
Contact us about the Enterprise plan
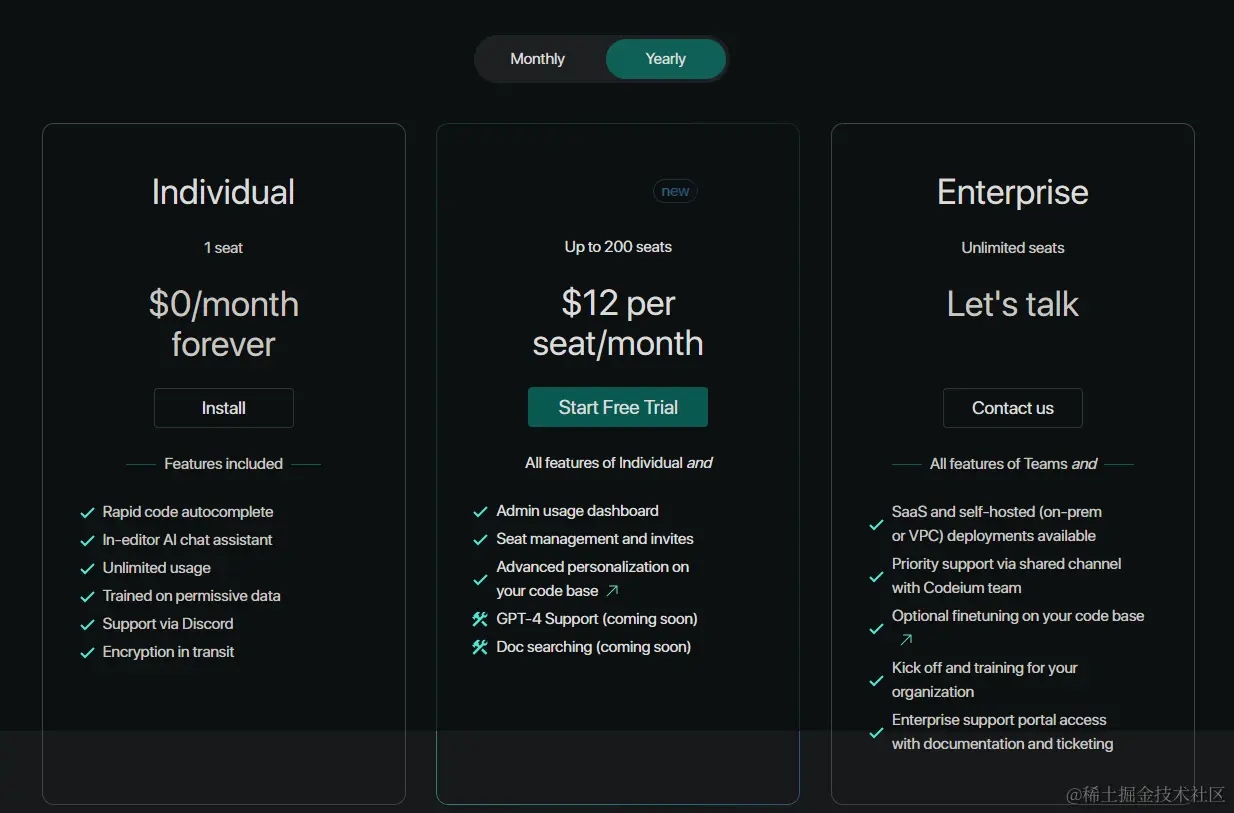(1012, 408)
